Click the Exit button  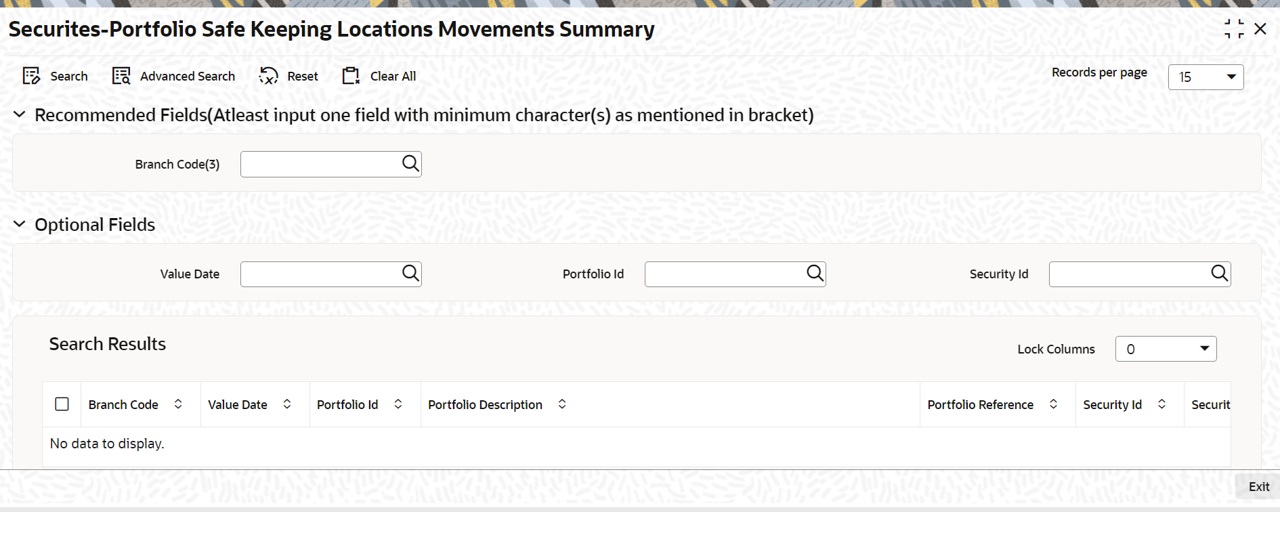point(1259,487)
